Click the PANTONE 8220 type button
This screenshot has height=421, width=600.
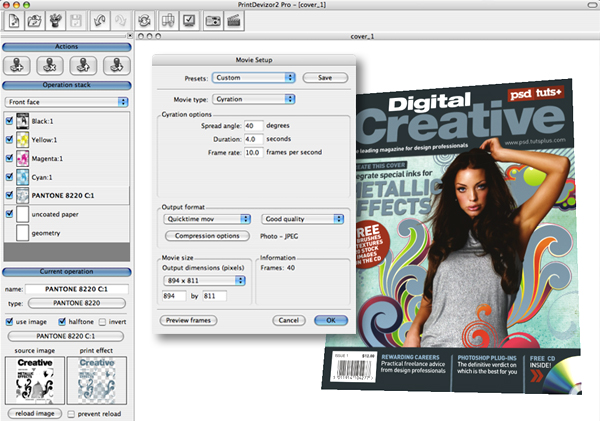click(77, 303)
